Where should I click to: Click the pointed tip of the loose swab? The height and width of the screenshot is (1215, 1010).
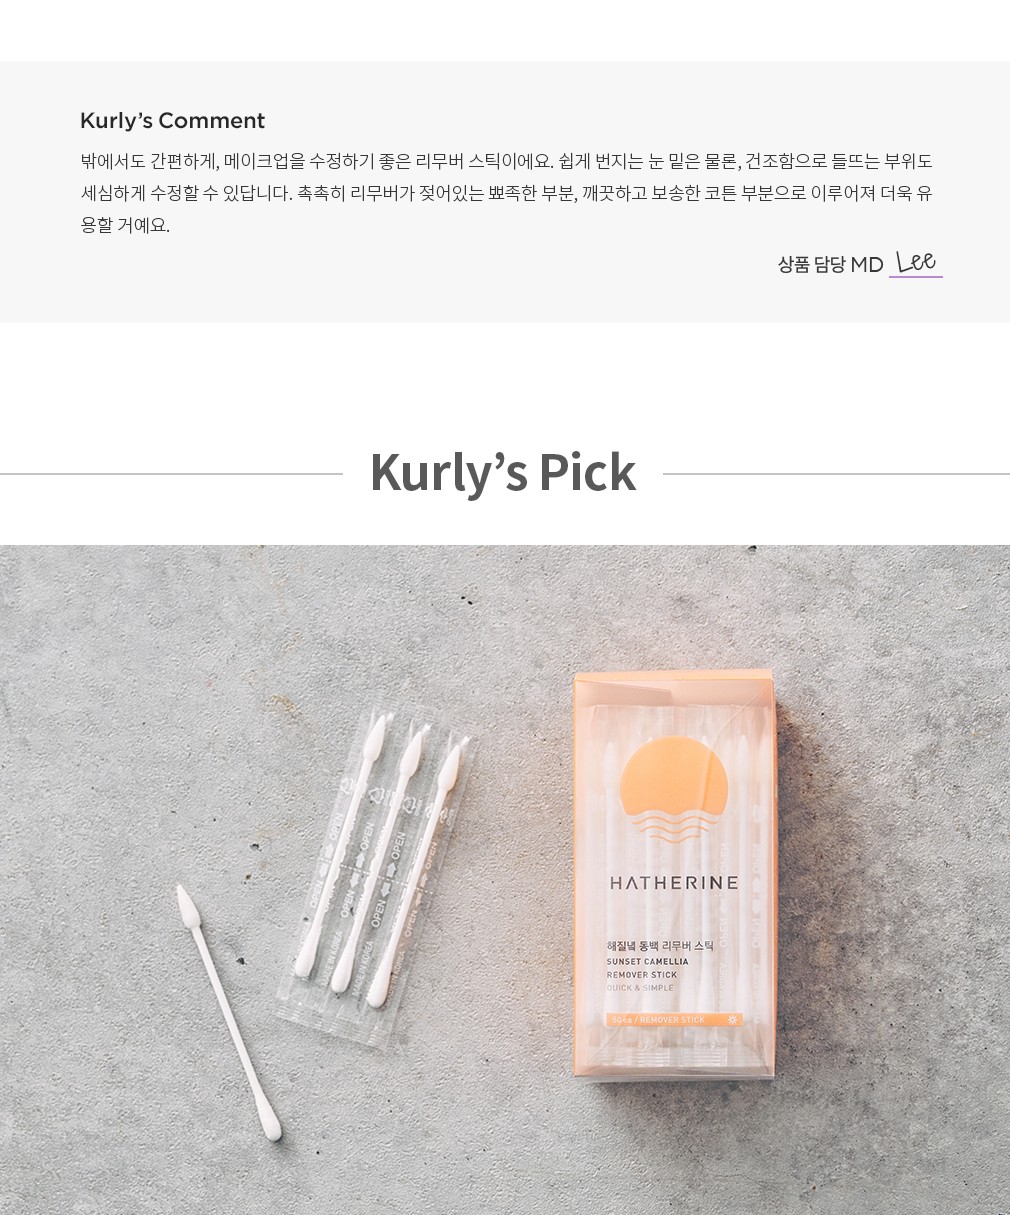tap(185, 905)
